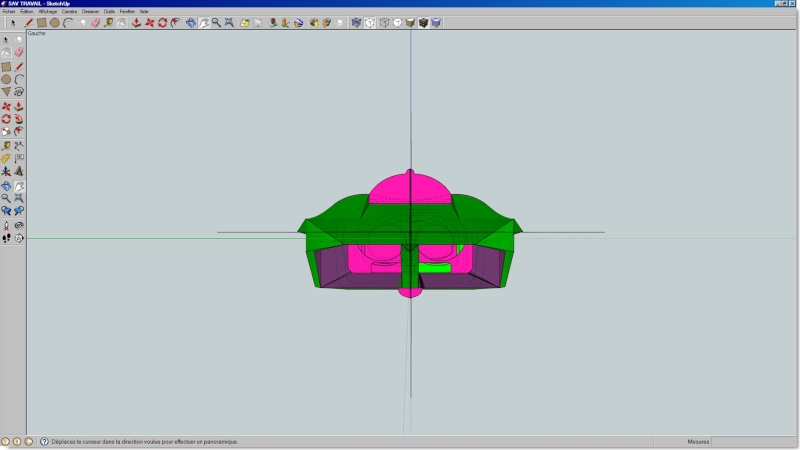
Task: Click the Add Location icon
Action: (245, 22)
